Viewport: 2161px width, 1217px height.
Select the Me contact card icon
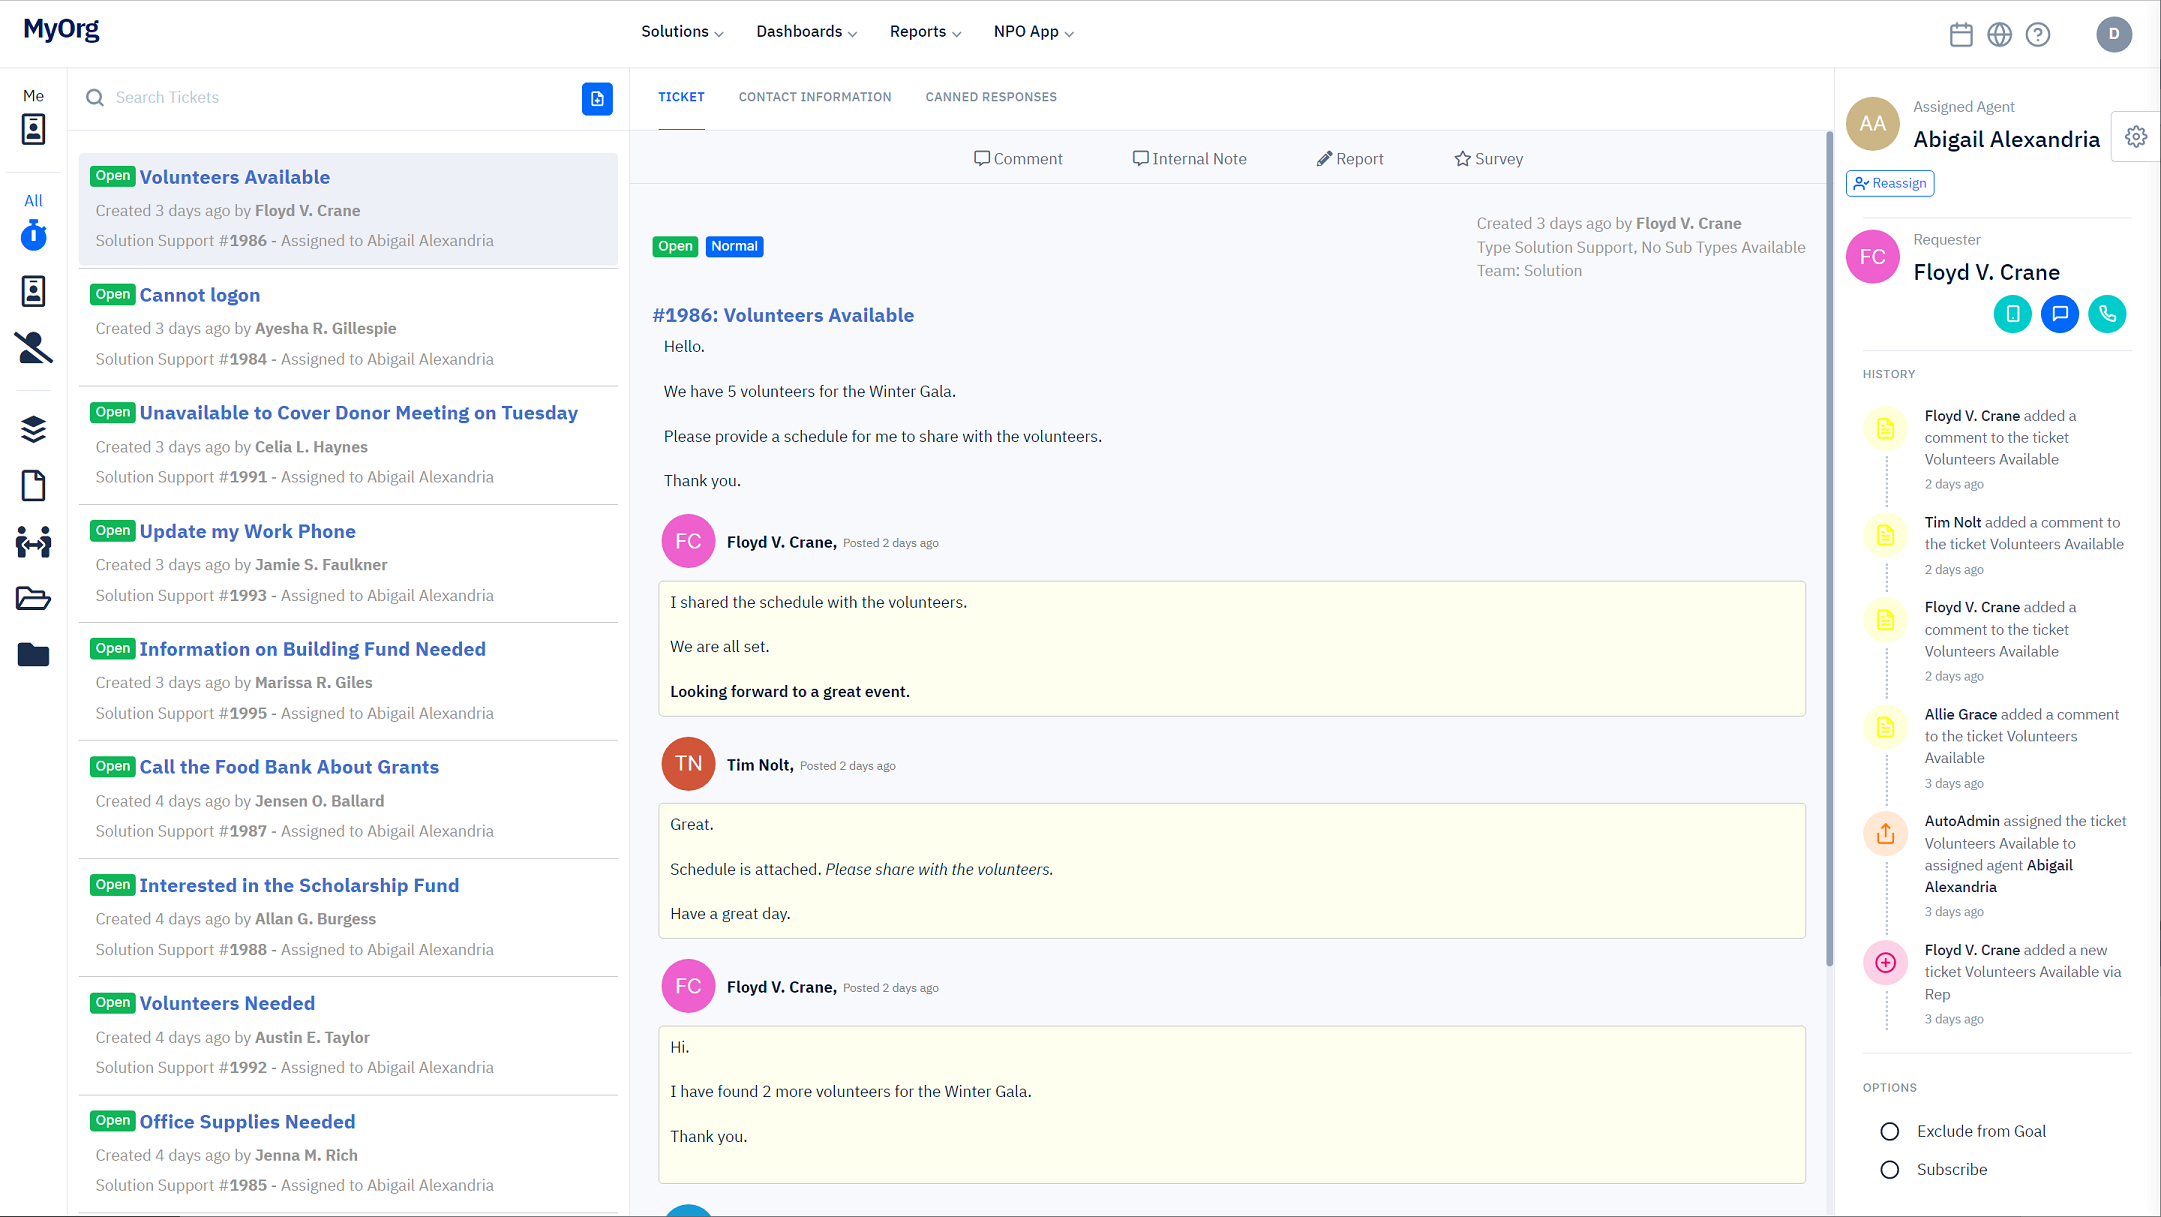point(33,129)
